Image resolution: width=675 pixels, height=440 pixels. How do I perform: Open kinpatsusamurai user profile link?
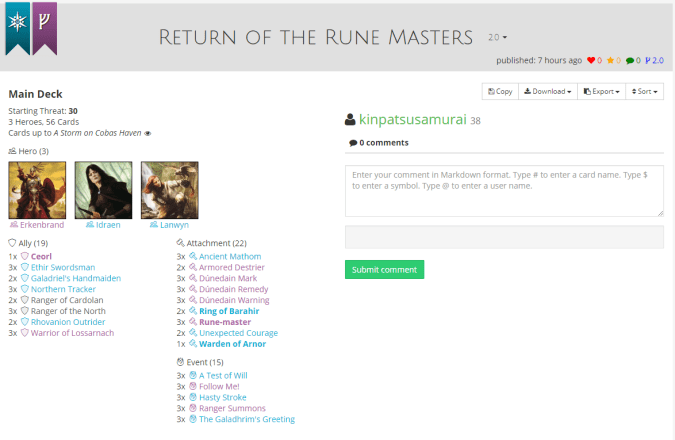pos(412,119)
